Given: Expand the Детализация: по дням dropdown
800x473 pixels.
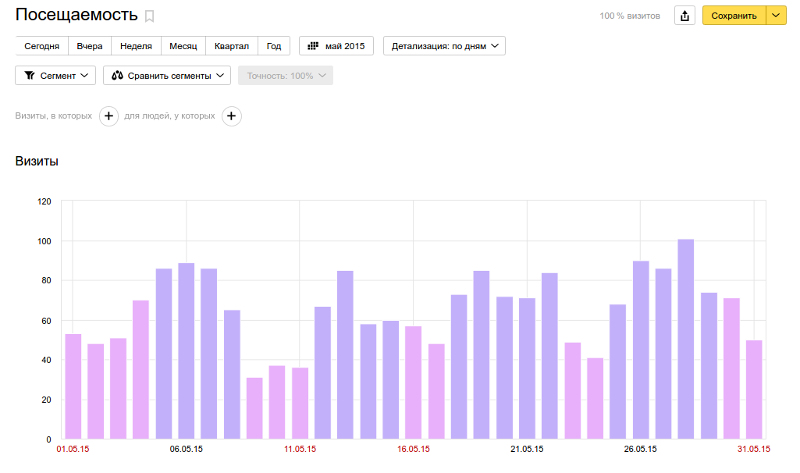Looking at the screenshot, I should pyautogui.click(x=444, y=46).
